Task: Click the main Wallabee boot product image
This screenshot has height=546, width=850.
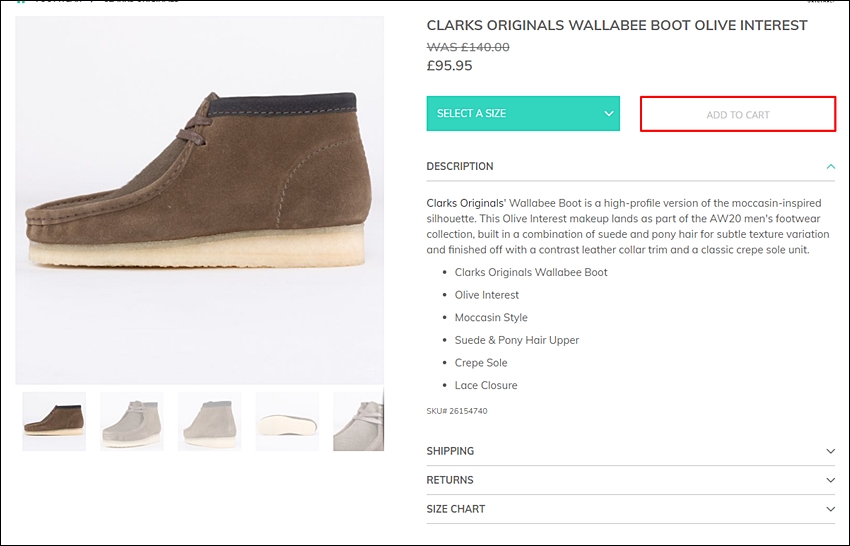Action: pyautogui.click(x=199, y=200)
